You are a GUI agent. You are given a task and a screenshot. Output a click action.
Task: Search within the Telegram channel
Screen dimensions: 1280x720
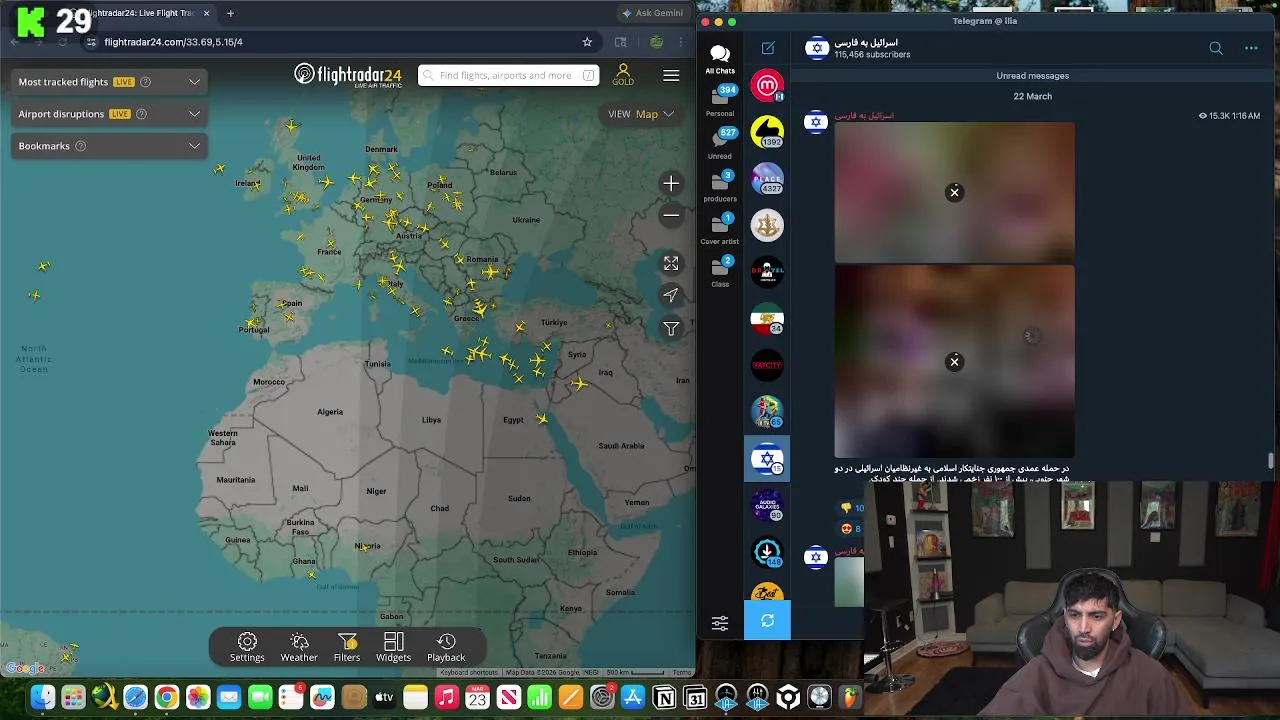(1216, 48)
